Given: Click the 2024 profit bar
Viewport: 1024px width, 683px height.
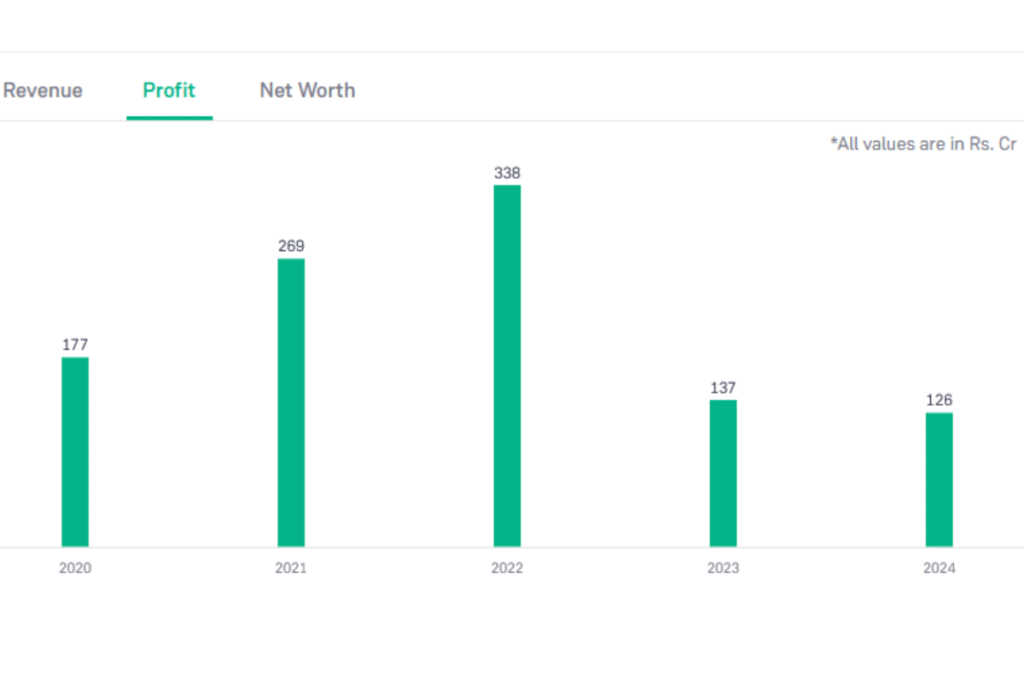Looking at the screenshot, I should pos(939,478).
